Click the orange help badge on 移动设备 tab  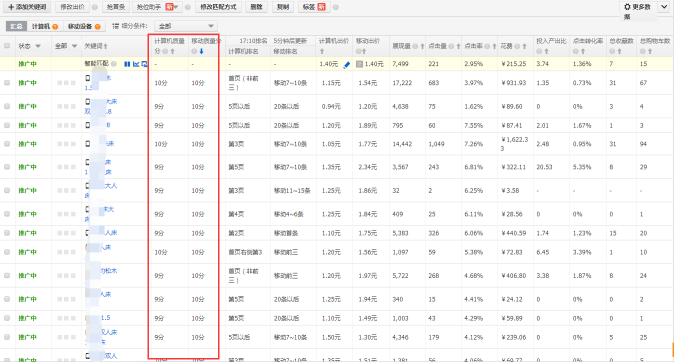[98, 27]
